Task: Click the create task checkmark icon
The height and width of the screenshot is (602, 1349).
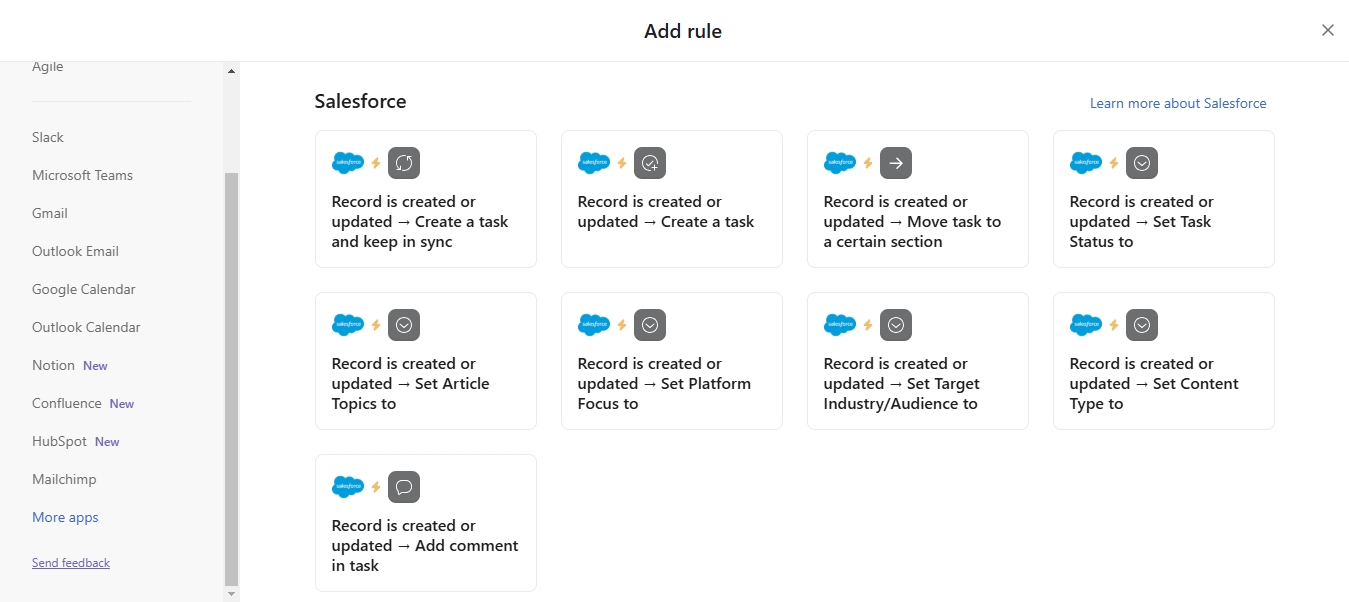Action: (x=650, y=163)
